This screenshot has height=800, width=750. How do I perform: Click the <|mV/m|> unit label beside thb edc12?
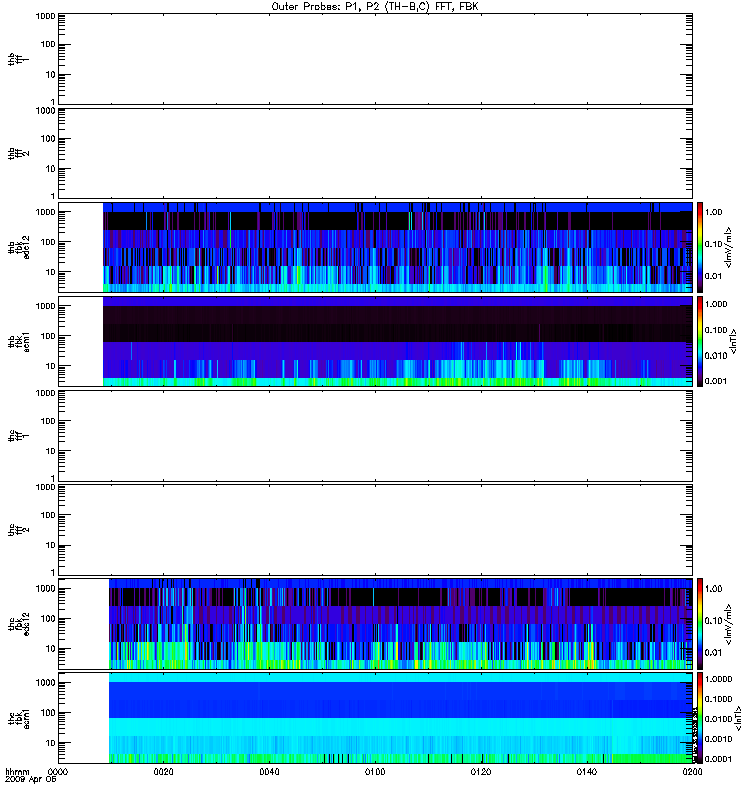[729, 247]
